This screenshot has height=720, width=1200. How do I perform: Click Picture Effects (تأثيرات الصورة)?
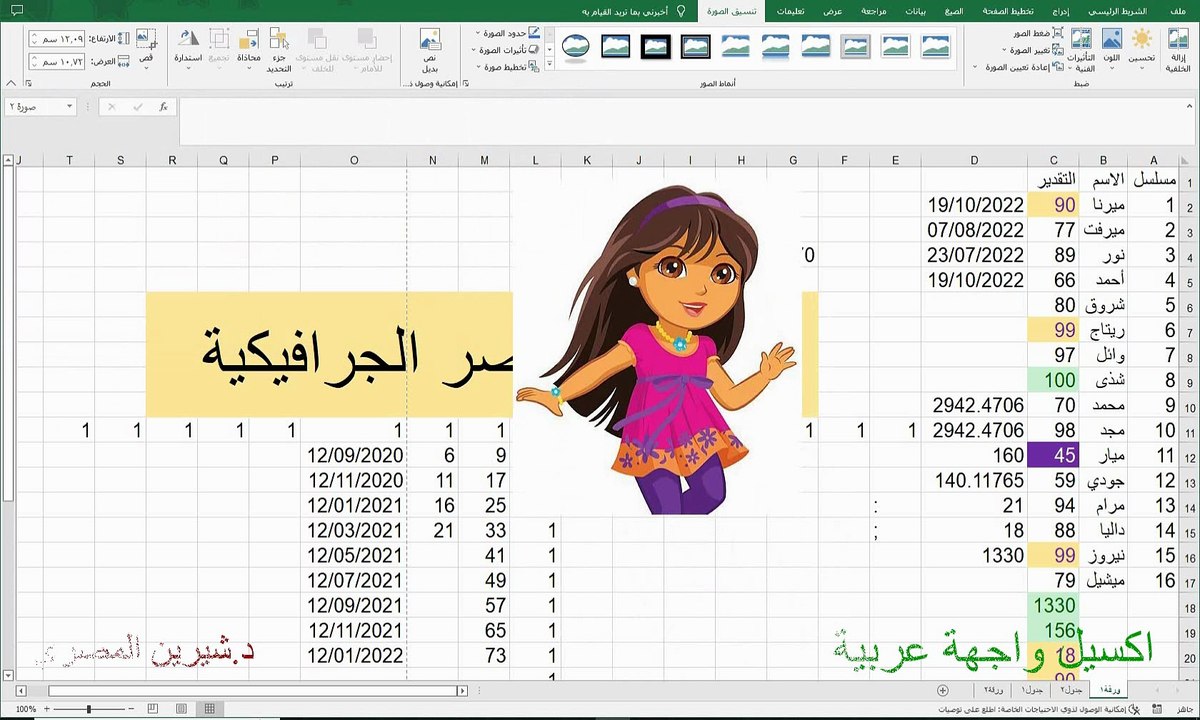(507, 50)
